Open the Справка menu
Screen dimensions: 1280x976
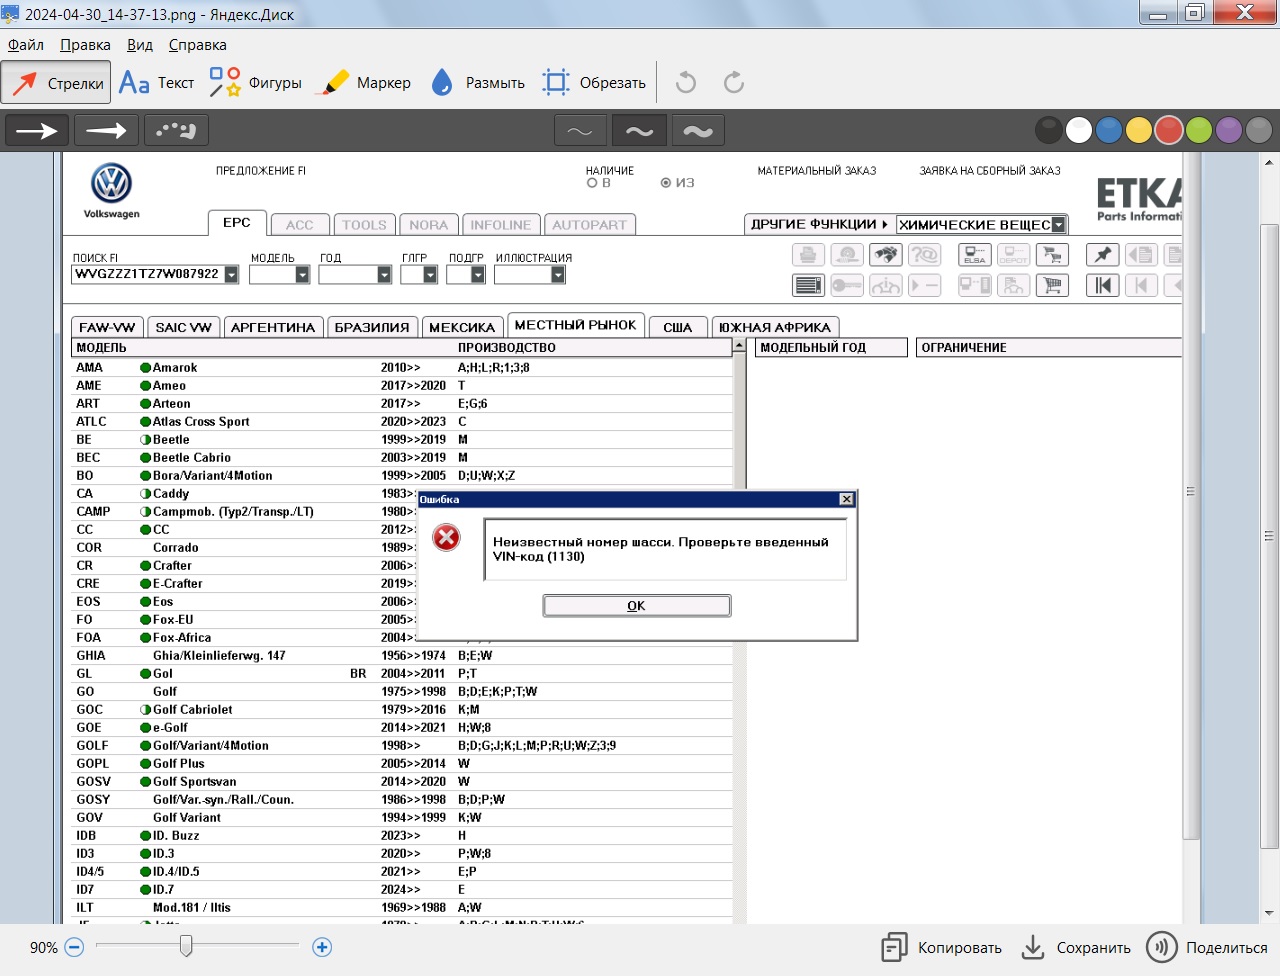tap(198, 45)
